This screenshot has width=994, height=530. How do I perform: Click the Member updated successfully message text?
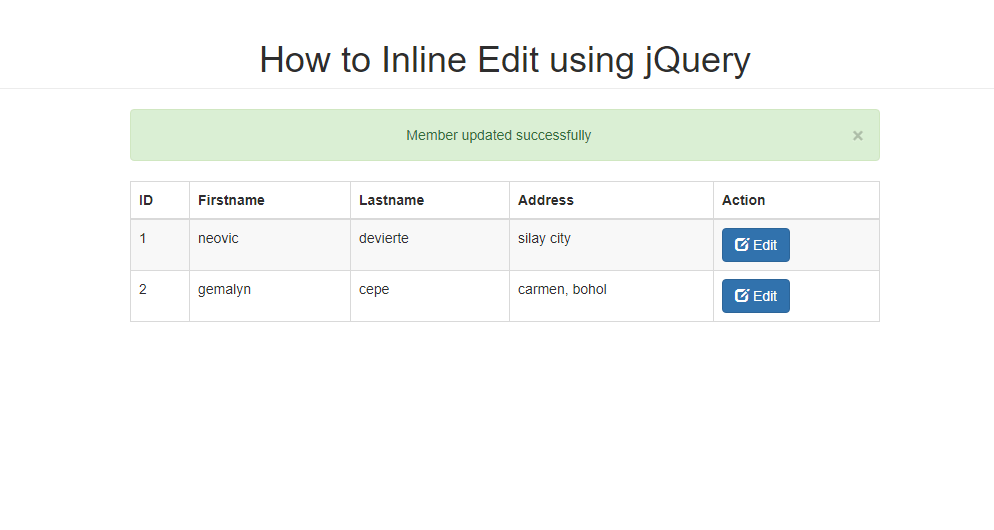click(498, 136)
